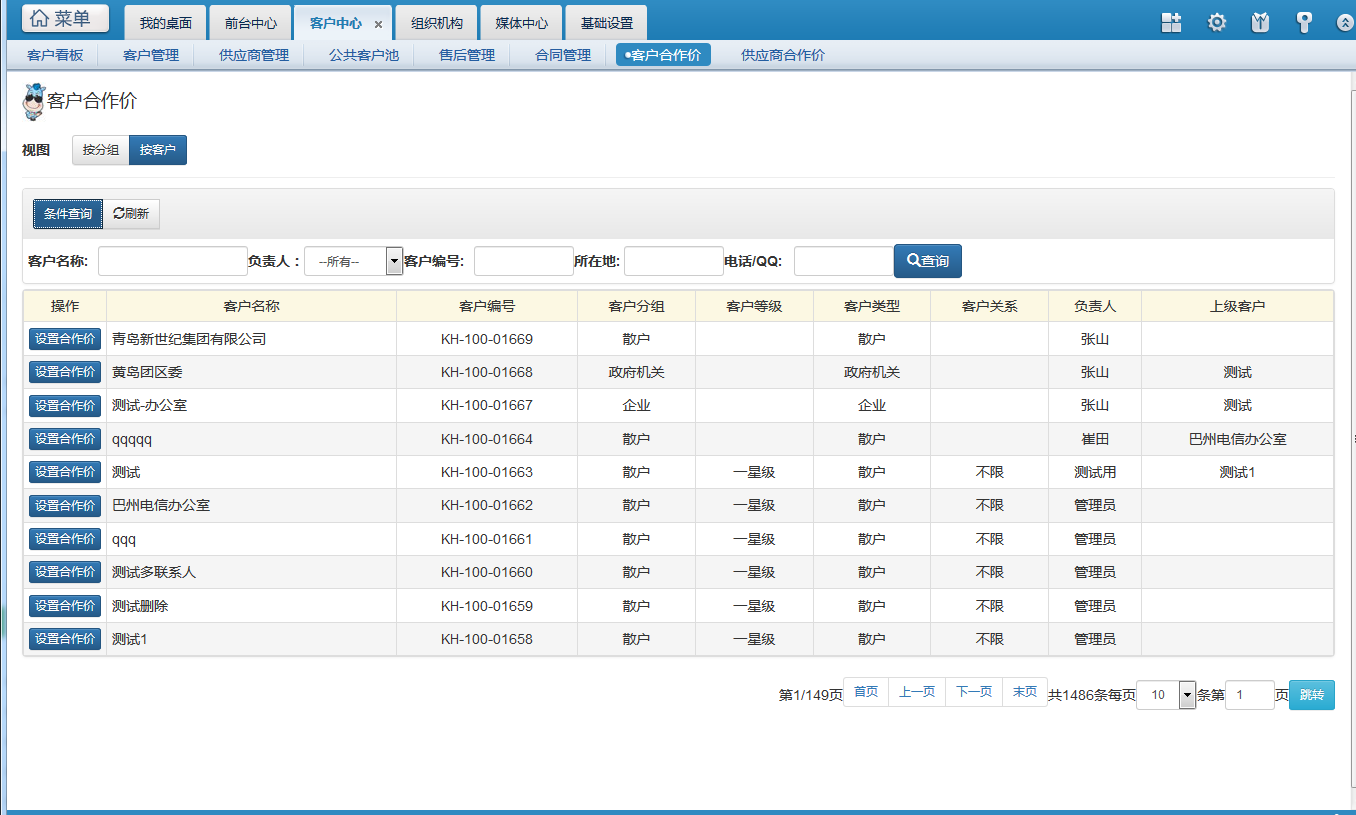1356x815 pixels.
Task: Open the 客户看板 submenu item
Action: coord(55,55)
